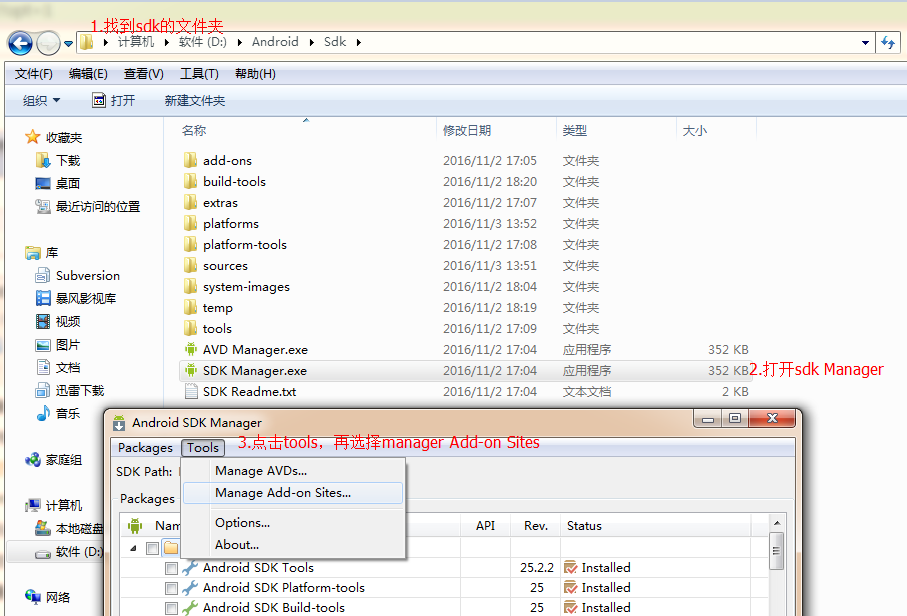Screen dimensions: 907x616
Task: Select the add-ons folder icon
Action: (x=190, y=160)
